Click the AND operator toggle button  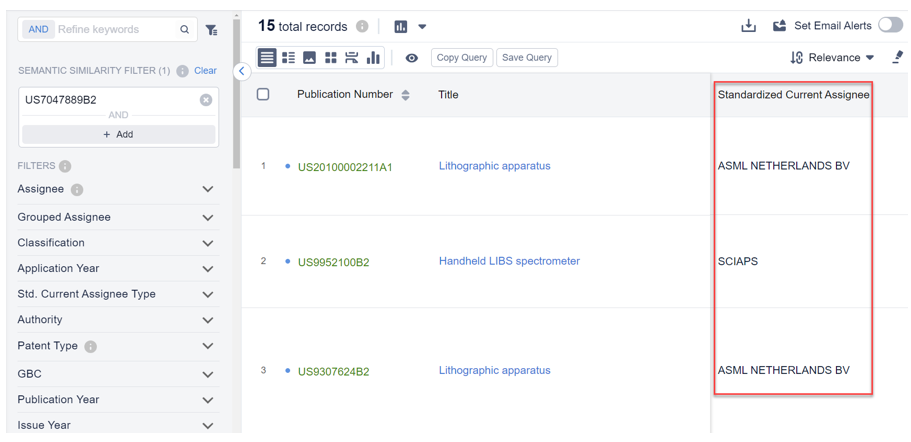(38, 30)
